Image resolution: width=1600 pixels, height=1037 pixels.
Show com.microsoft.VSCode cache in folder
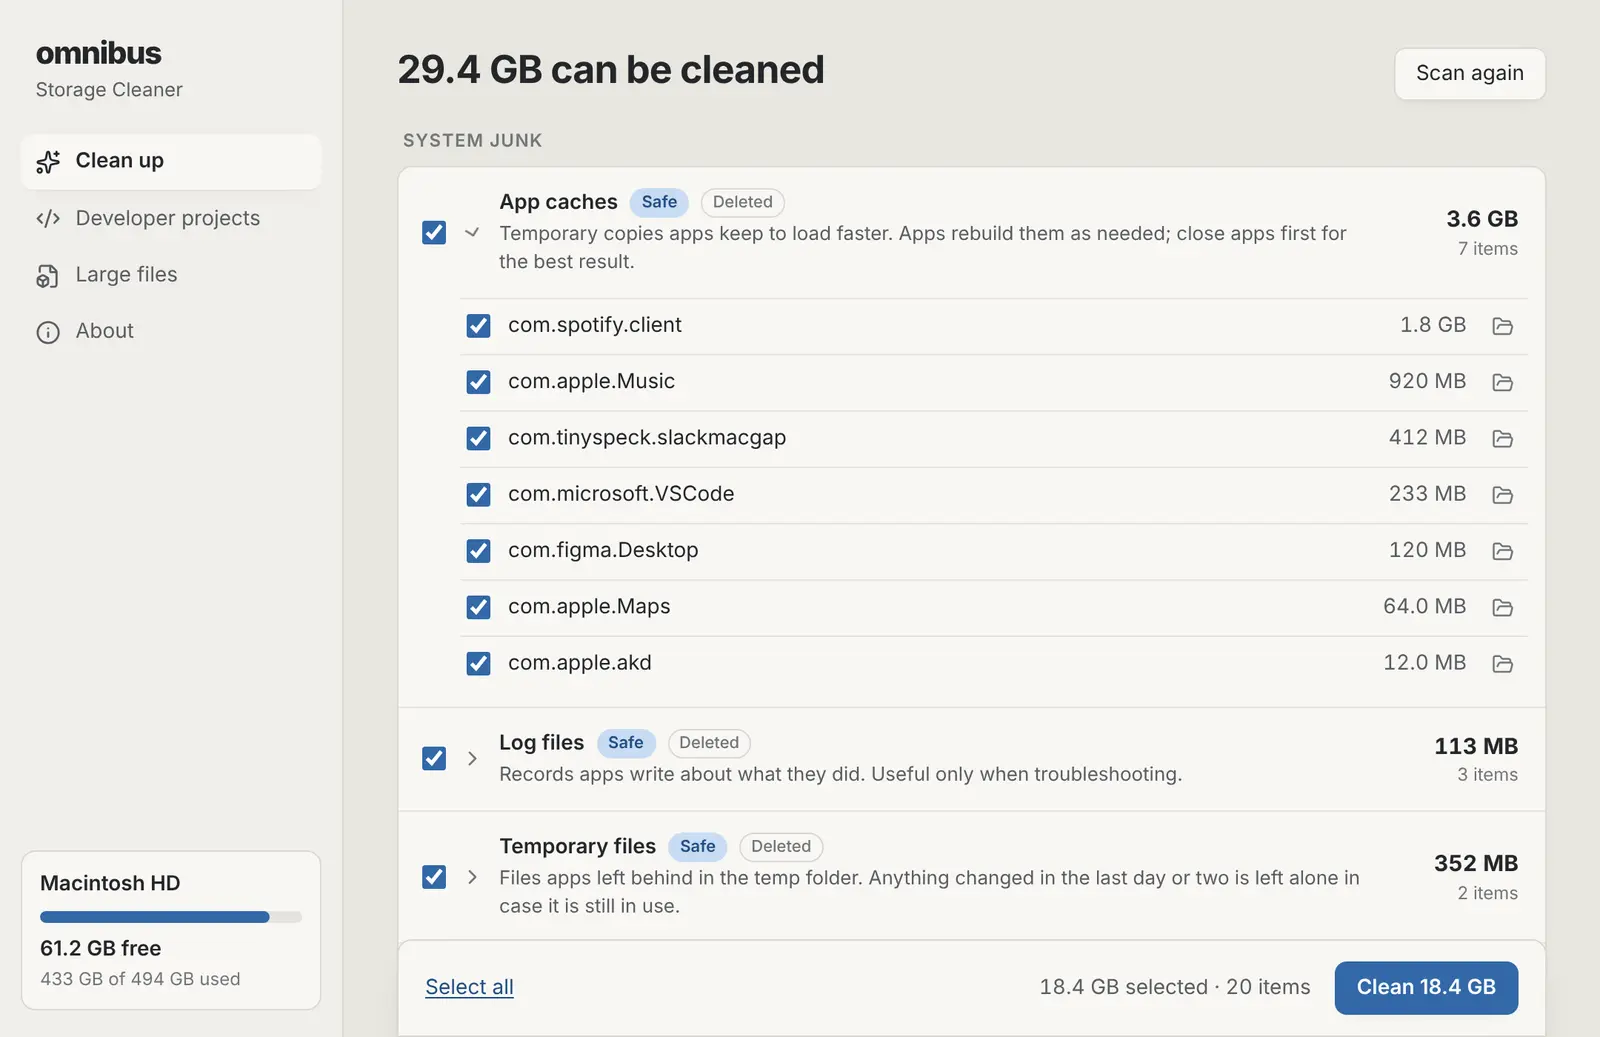point(1502,494)
